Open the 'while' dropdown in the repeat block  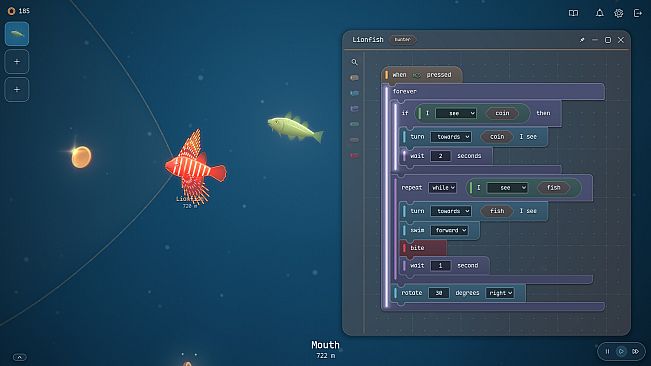pyautogui.click(x=443, y=188)
